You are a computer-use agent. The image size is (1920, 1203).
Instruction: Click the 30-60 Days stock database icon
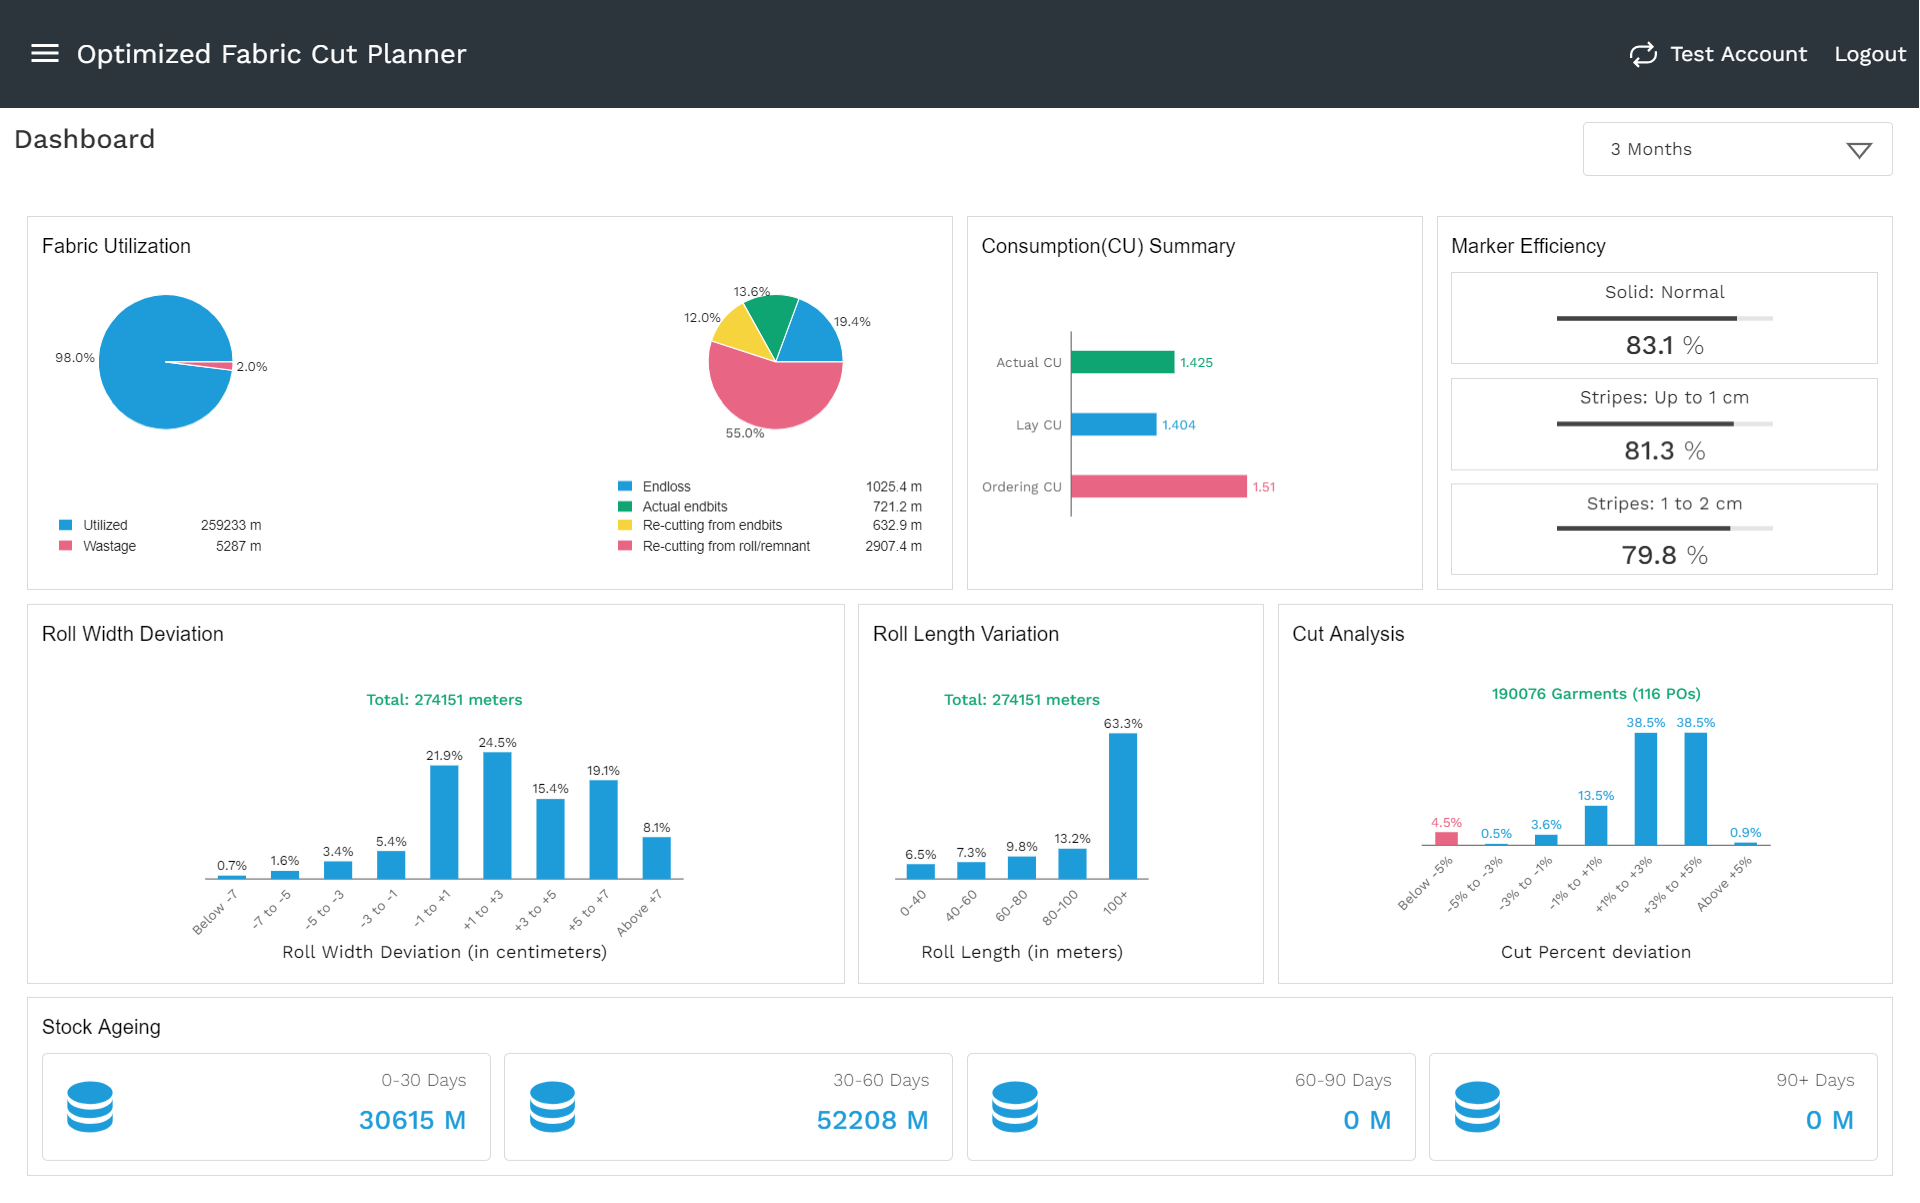point(552,1107)
